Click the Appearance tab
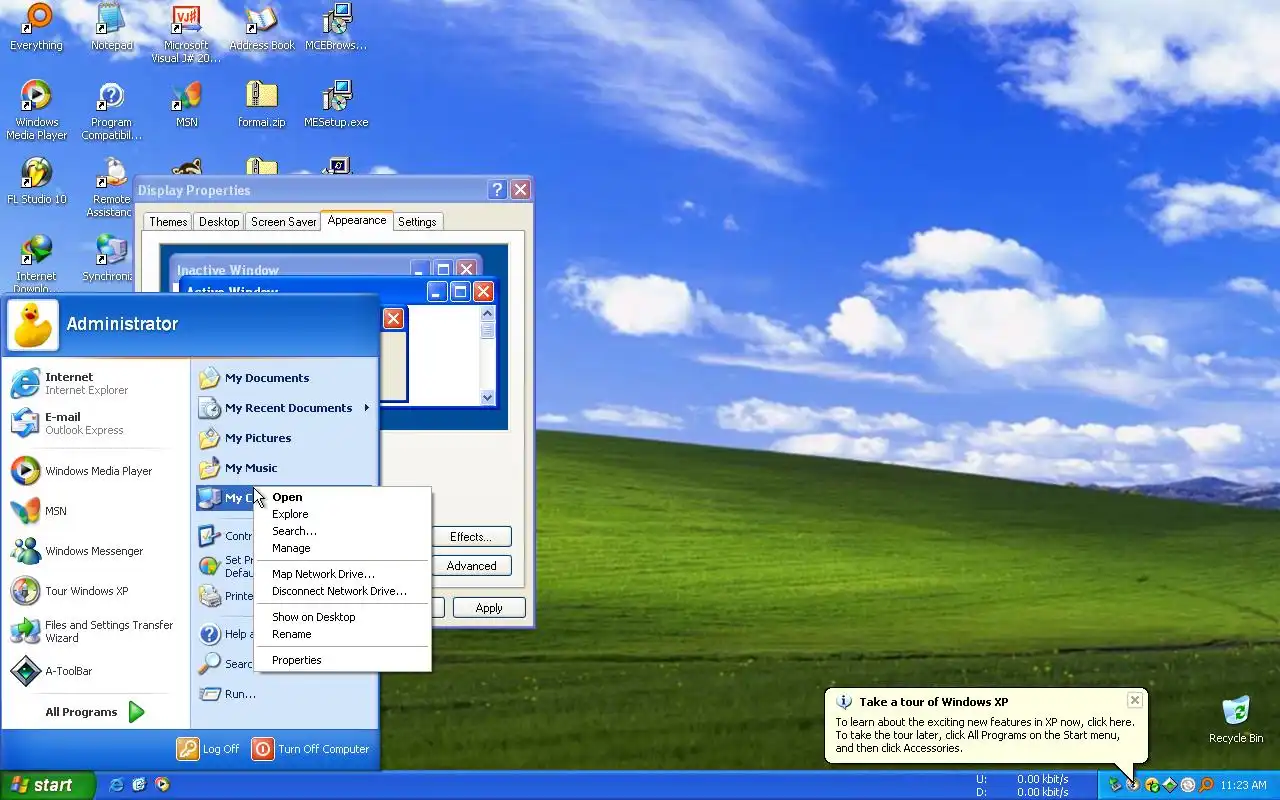Viewport: 1280px width, 800px height. (357, 220)
